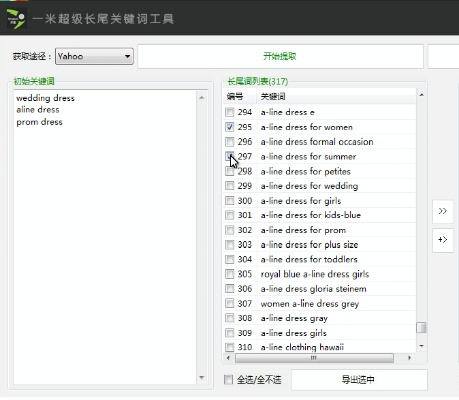
Task: Click the 'prom dress' line in initial keywords
Action: (x=39, y=122)
